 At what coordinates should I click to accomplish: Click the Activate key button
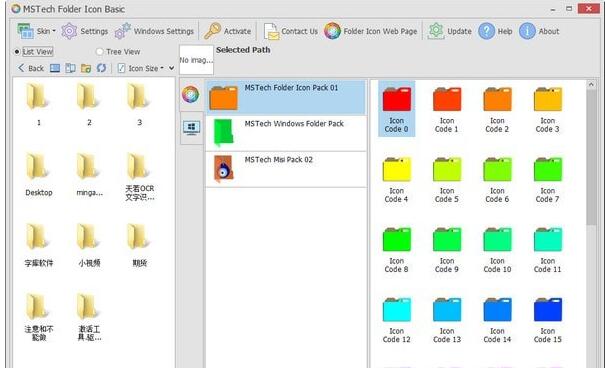point(227,31)
